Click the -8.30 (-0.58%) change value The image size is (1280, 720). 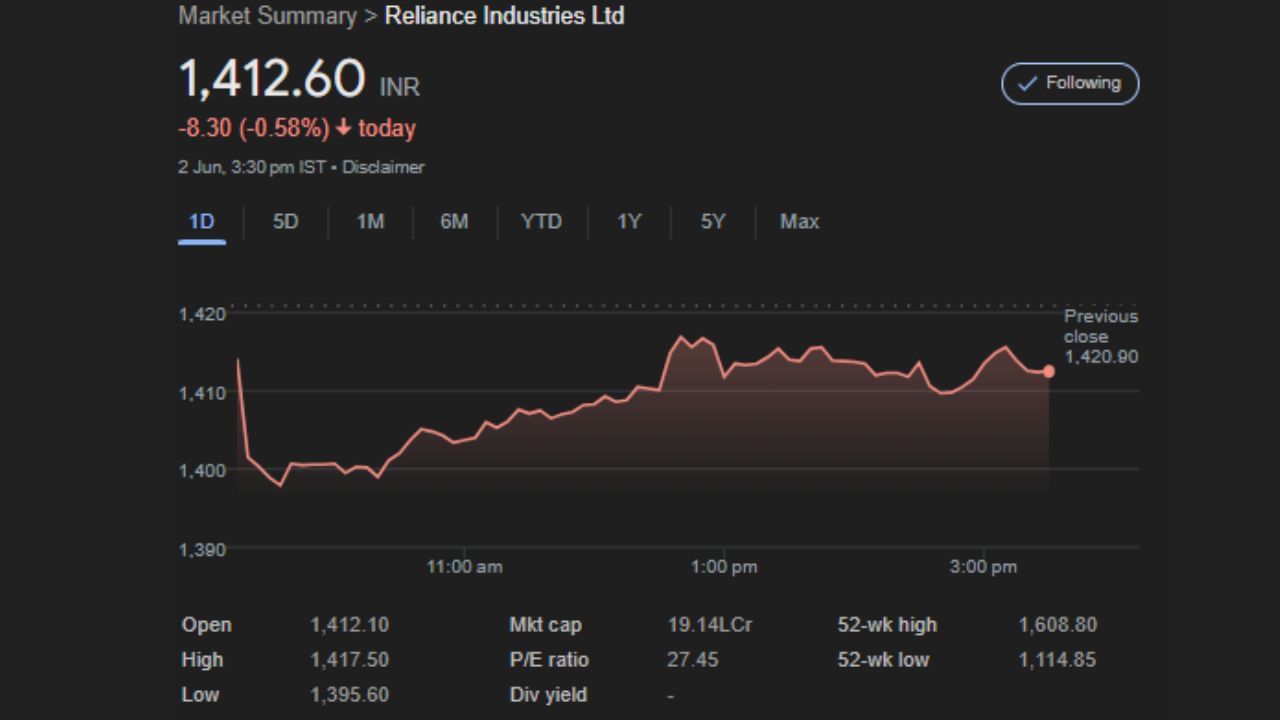pos(254,128)
